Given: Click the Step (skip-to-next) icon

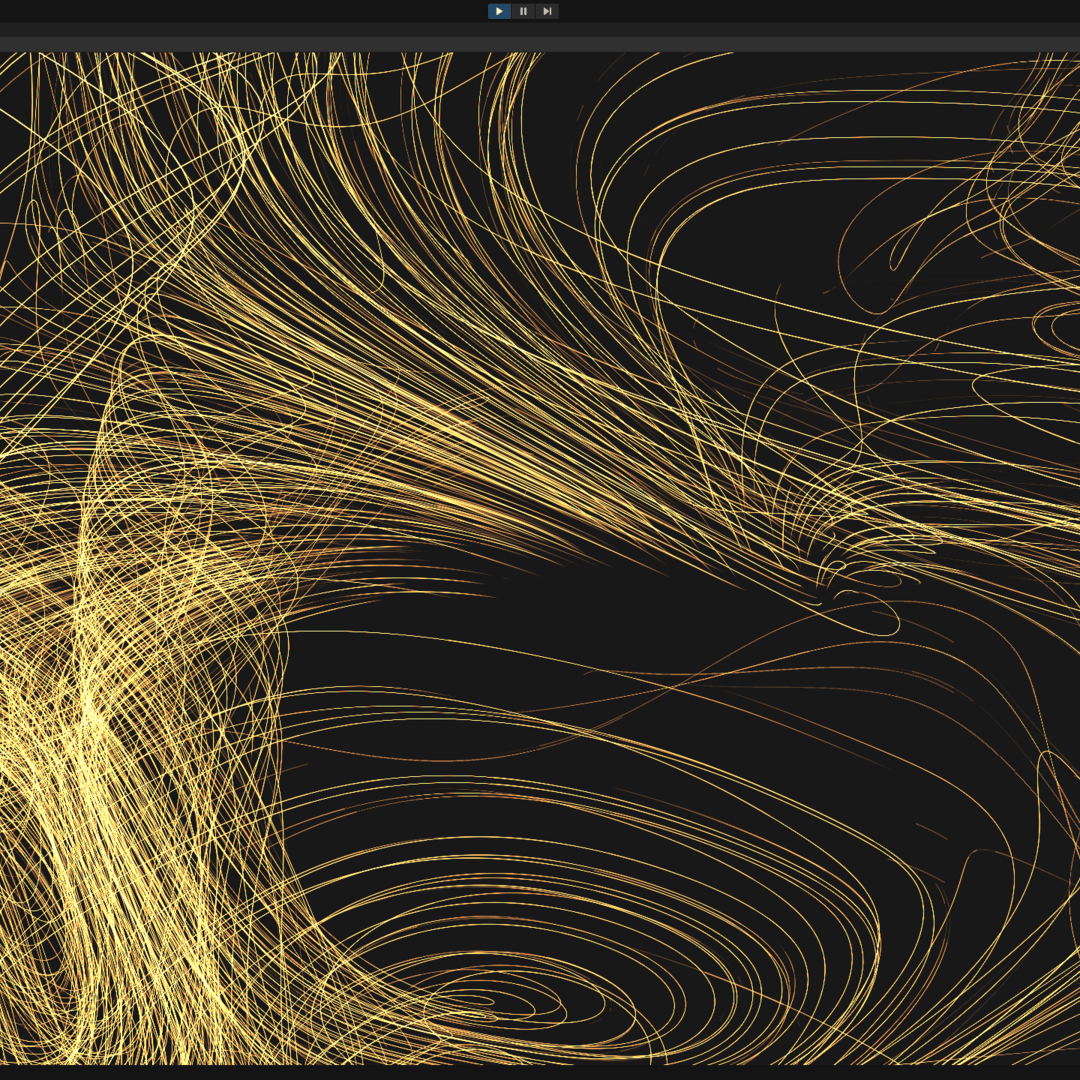Looking at the screenshot, I should click(x=547, y=11).
